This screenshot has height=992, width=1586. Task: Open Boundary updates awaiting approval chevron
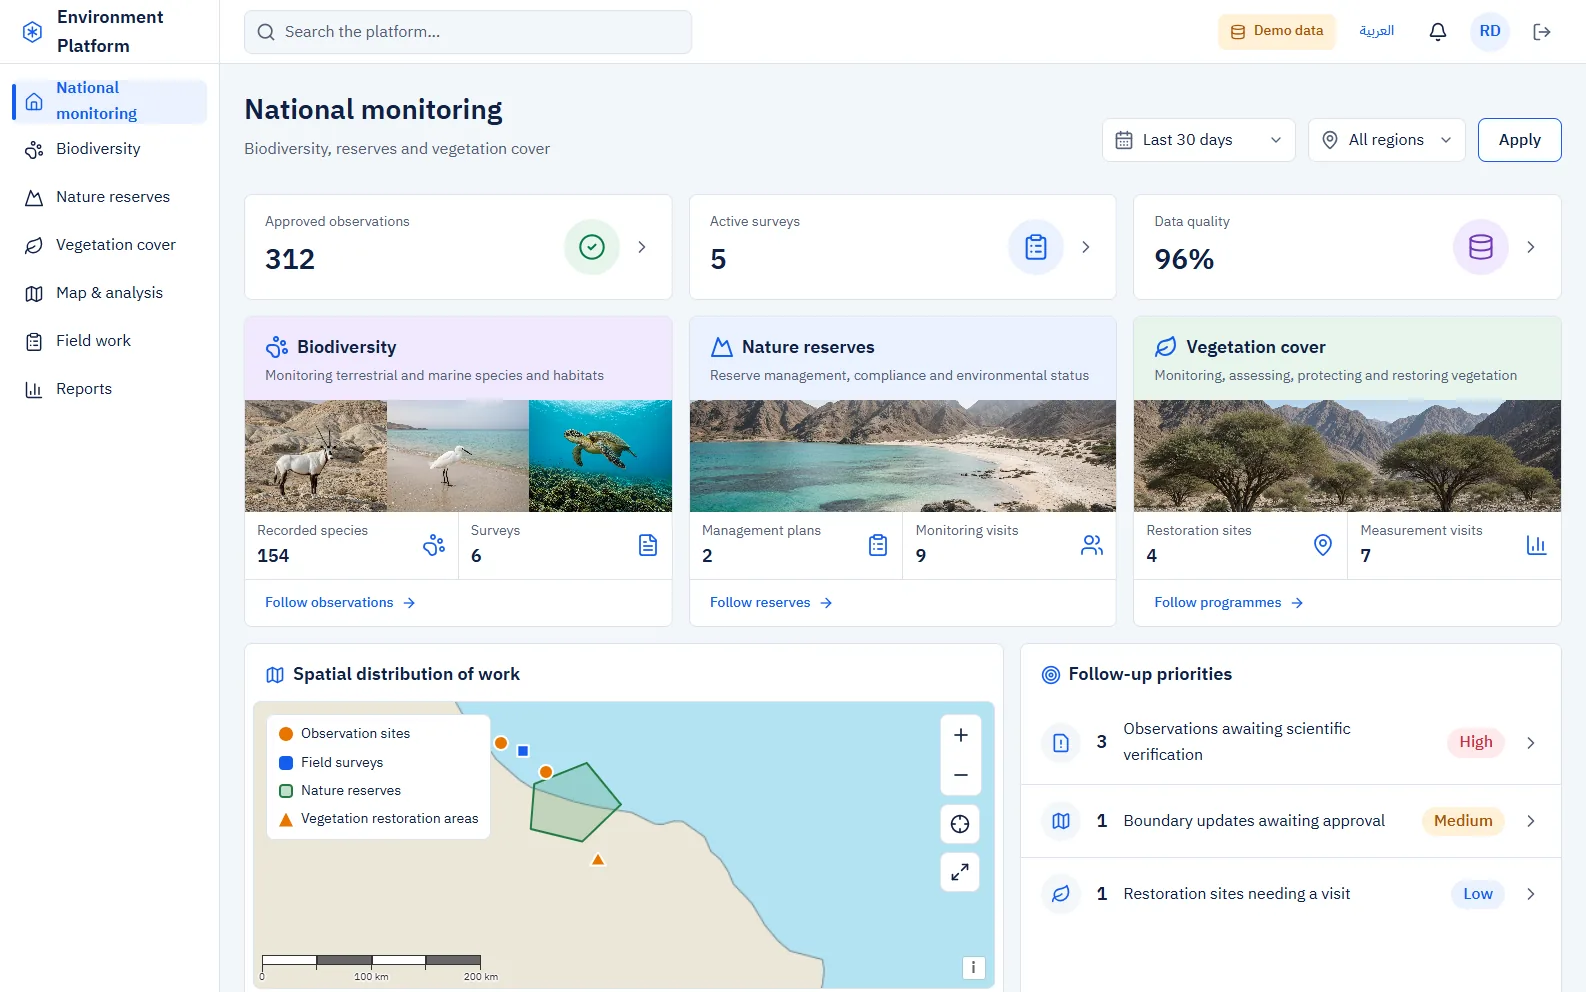coord(1531,821)
